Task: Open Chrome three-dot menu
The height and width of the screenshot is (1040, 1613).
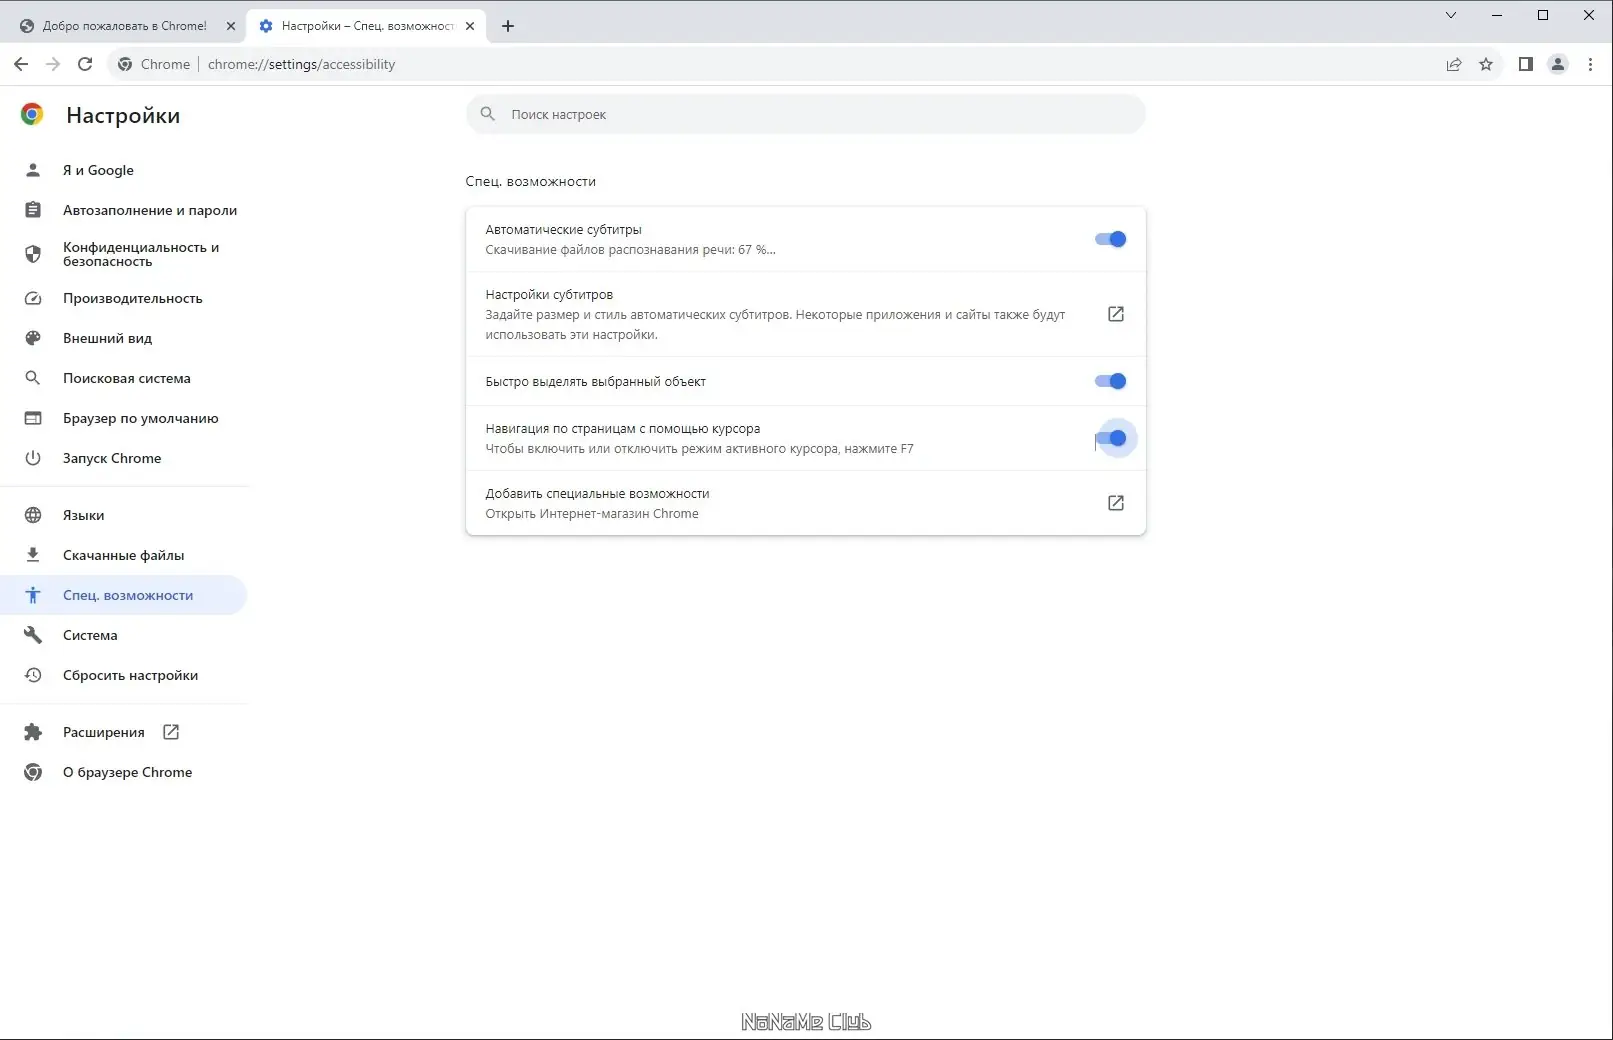Action: (x=1591, y=64)
